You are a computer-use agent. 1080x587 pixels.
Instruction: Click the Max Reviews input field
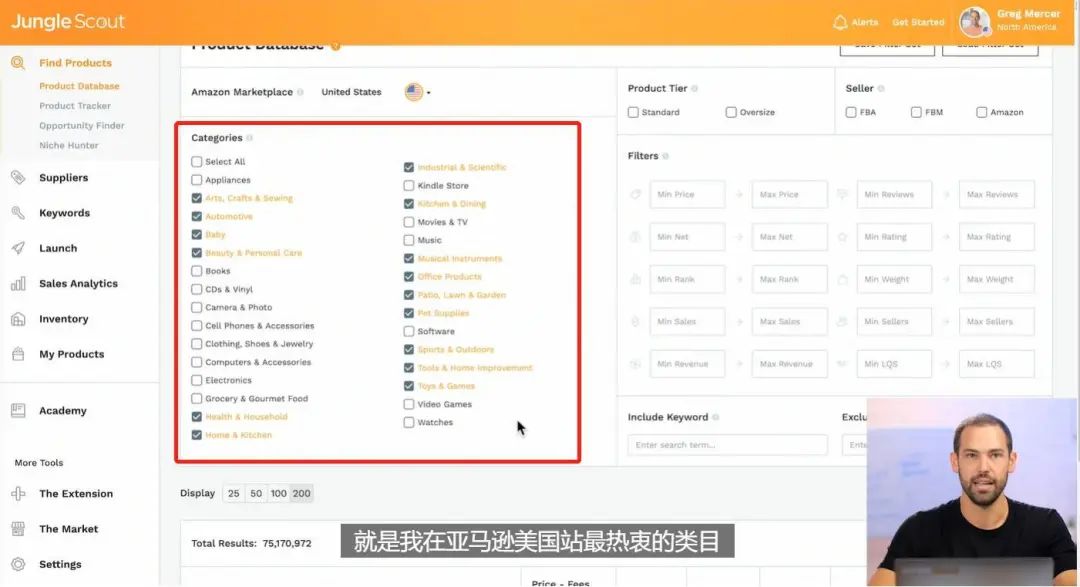pyautogui.click(x=996, y=194)
